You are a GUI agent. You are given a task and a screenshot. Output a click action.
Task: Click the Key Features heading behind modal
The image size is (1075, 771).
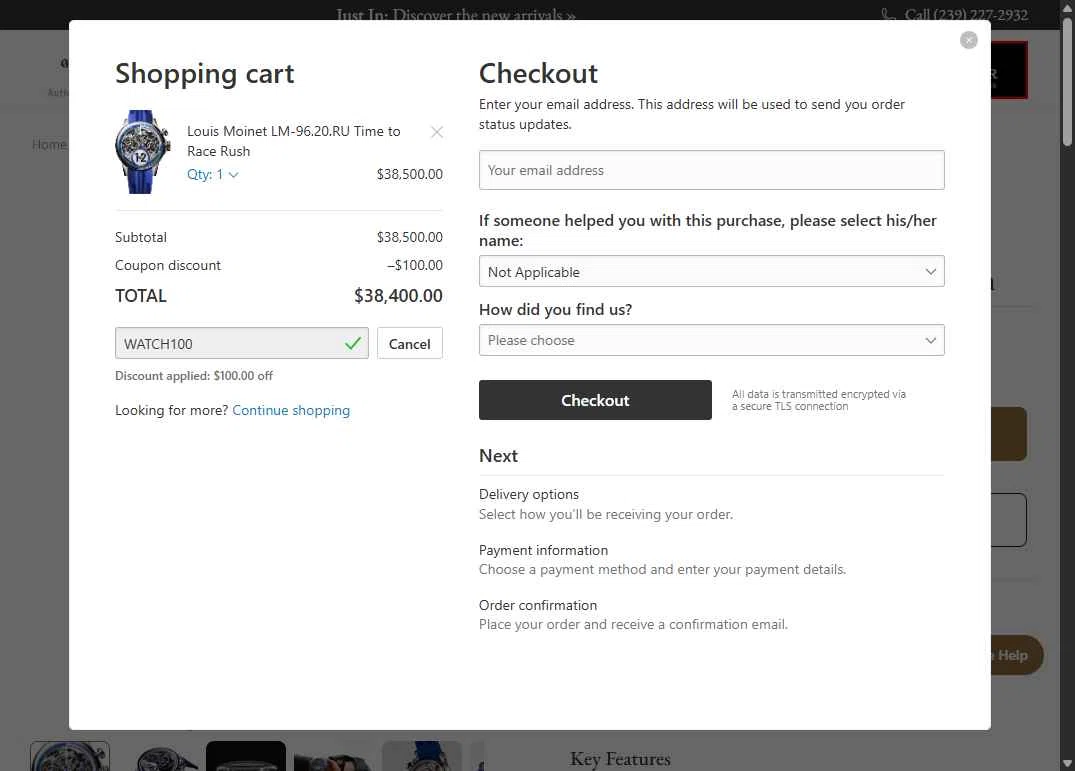click(x=620, y=759)
